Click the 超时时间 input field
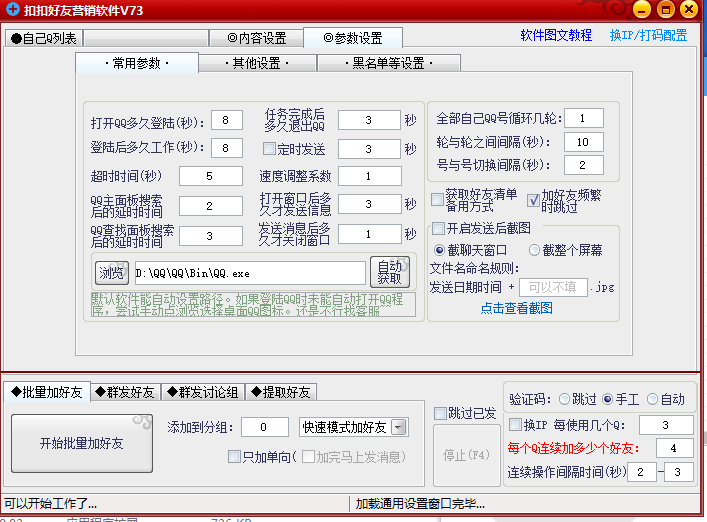The height and width of the screenshot is (522, 707). 211,176
